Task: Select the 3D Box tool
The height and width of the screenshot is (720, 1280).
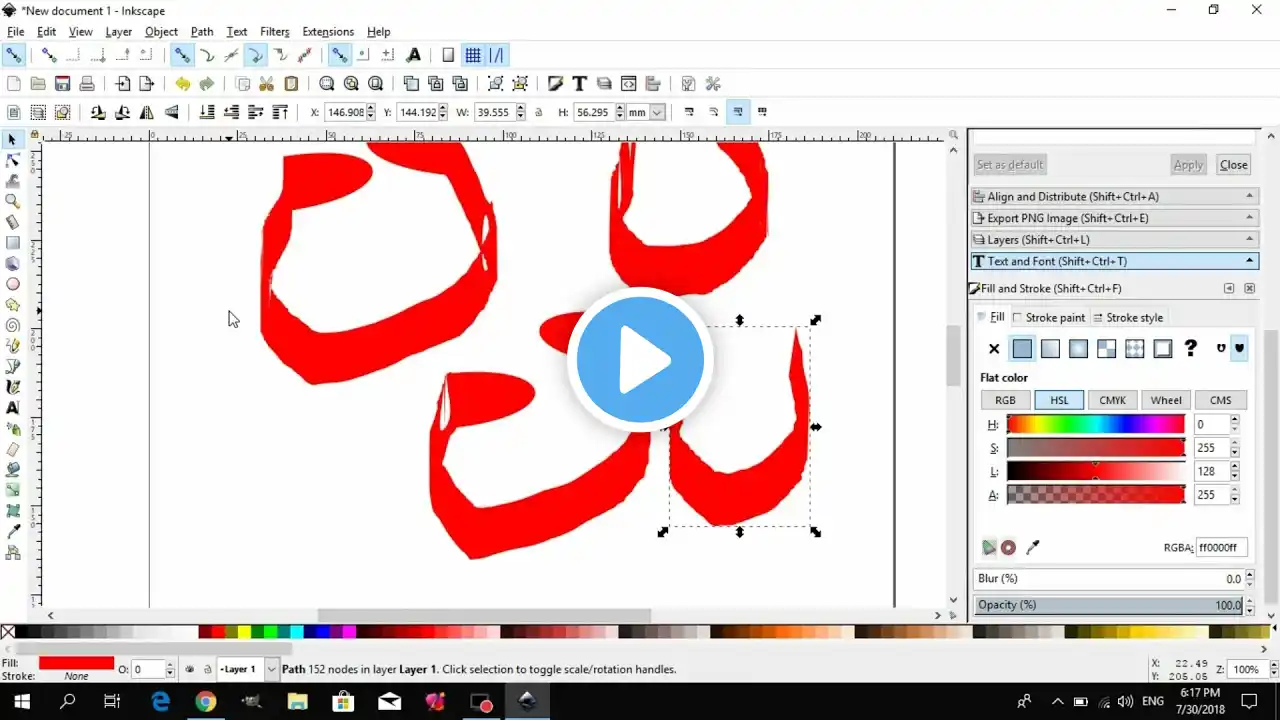Action: [13, 263]
